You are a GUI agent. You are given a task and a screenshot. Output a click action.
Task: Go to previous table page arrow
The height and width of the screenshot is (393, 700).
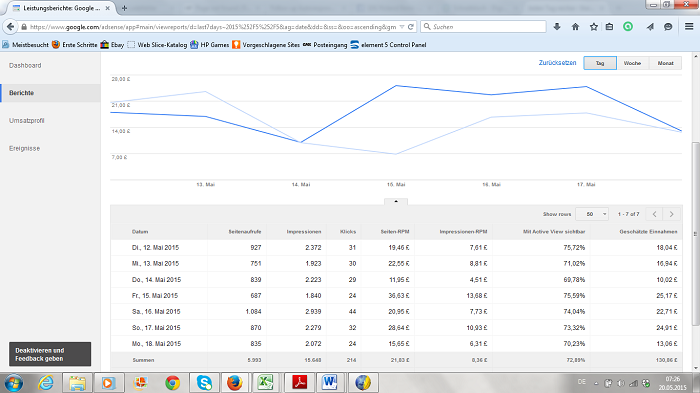coord(654,214)
